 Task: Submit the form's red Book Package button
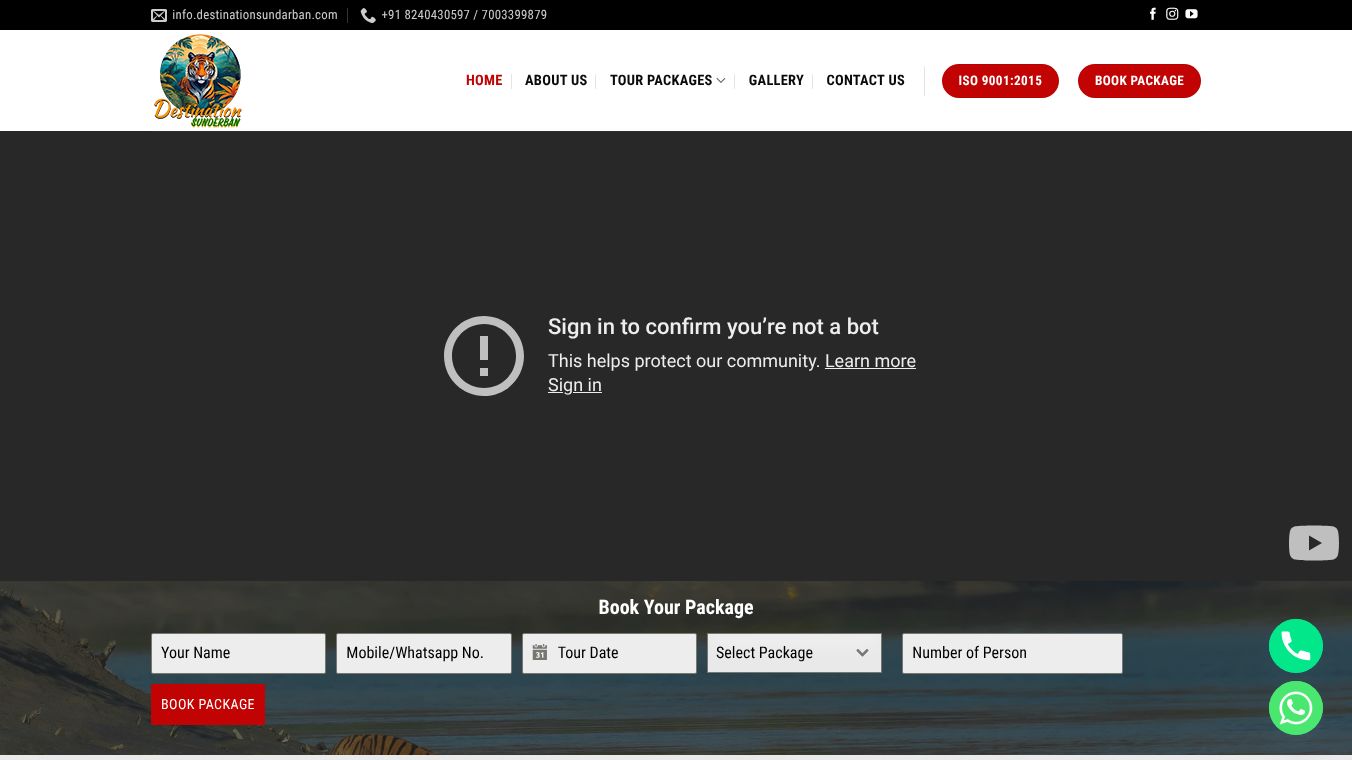pyautogui.click(x=208, y=704)
